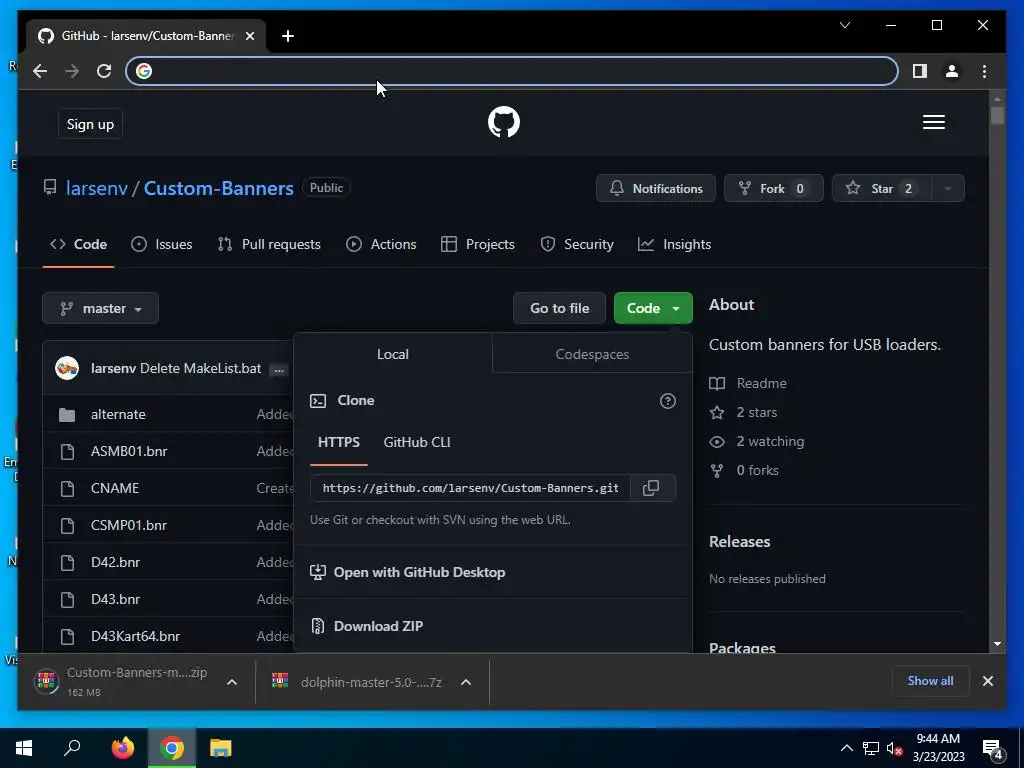Open File Explorer from taskbar
1024x768 pixels.
221,748
